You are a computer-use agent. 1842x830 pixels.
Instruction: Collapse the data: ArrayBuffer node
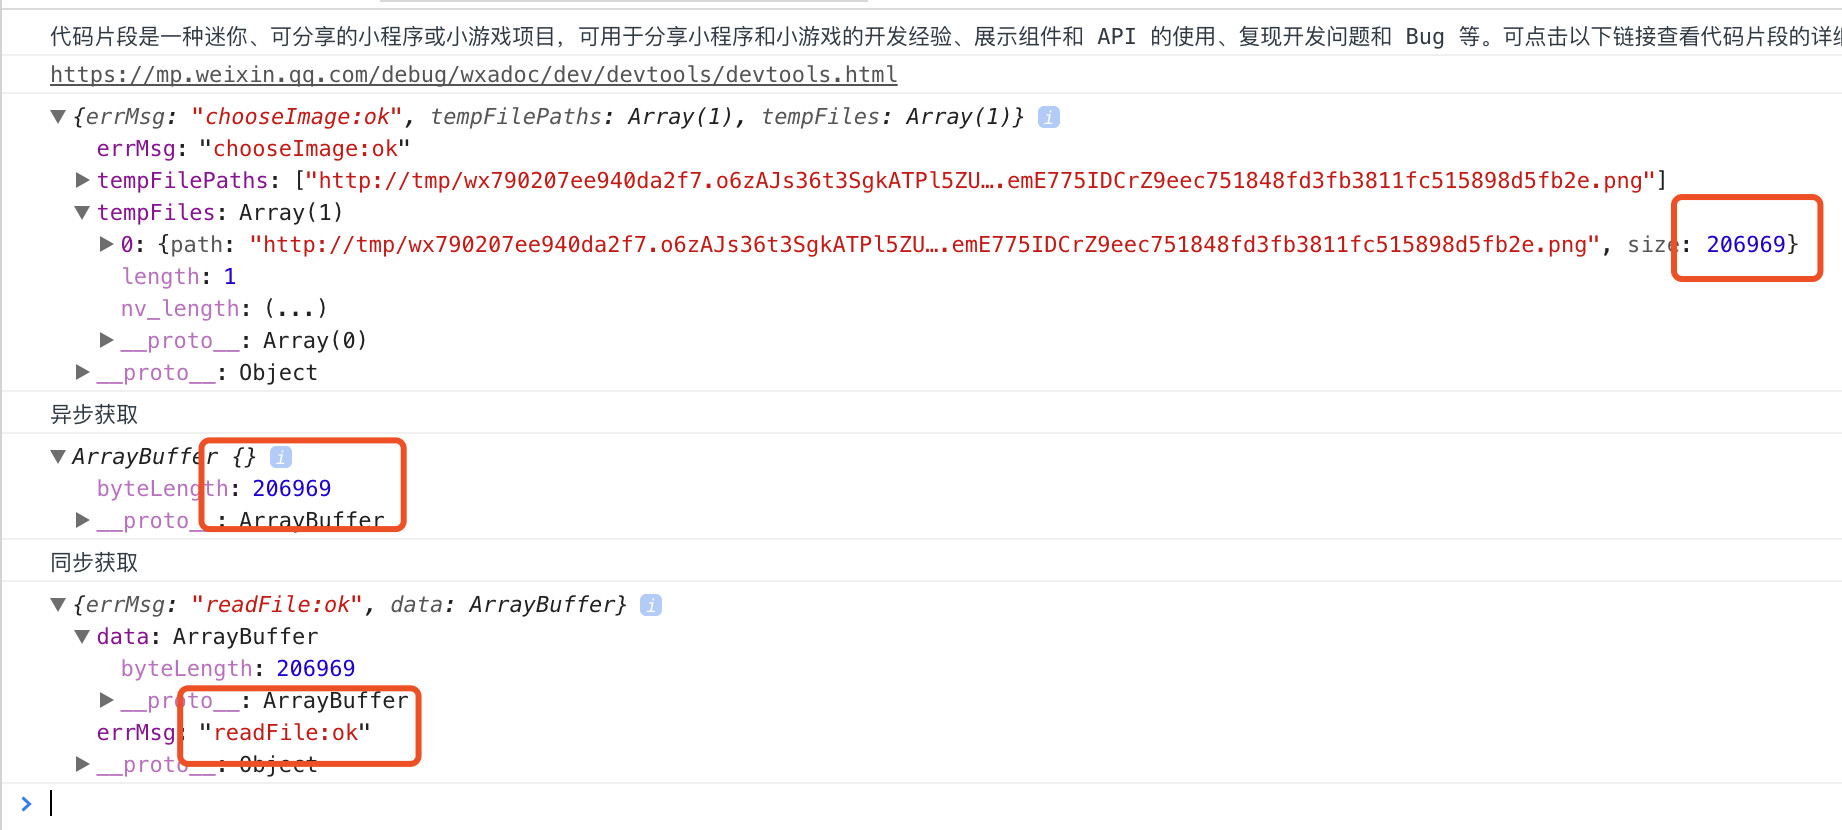[x=82, y=637]
